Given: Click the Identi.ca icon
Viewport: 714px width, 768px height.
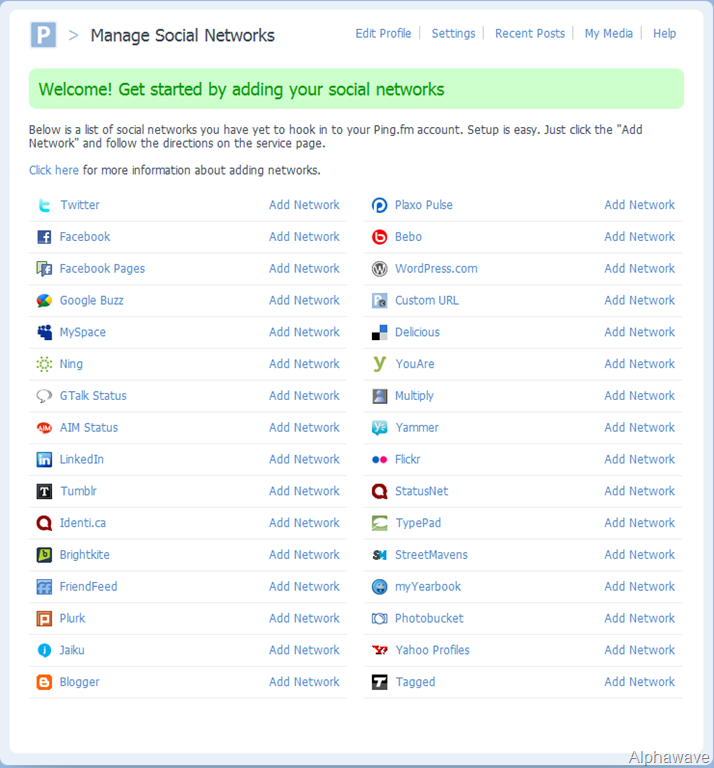Looking at the screenshot, I should (44, 523).
